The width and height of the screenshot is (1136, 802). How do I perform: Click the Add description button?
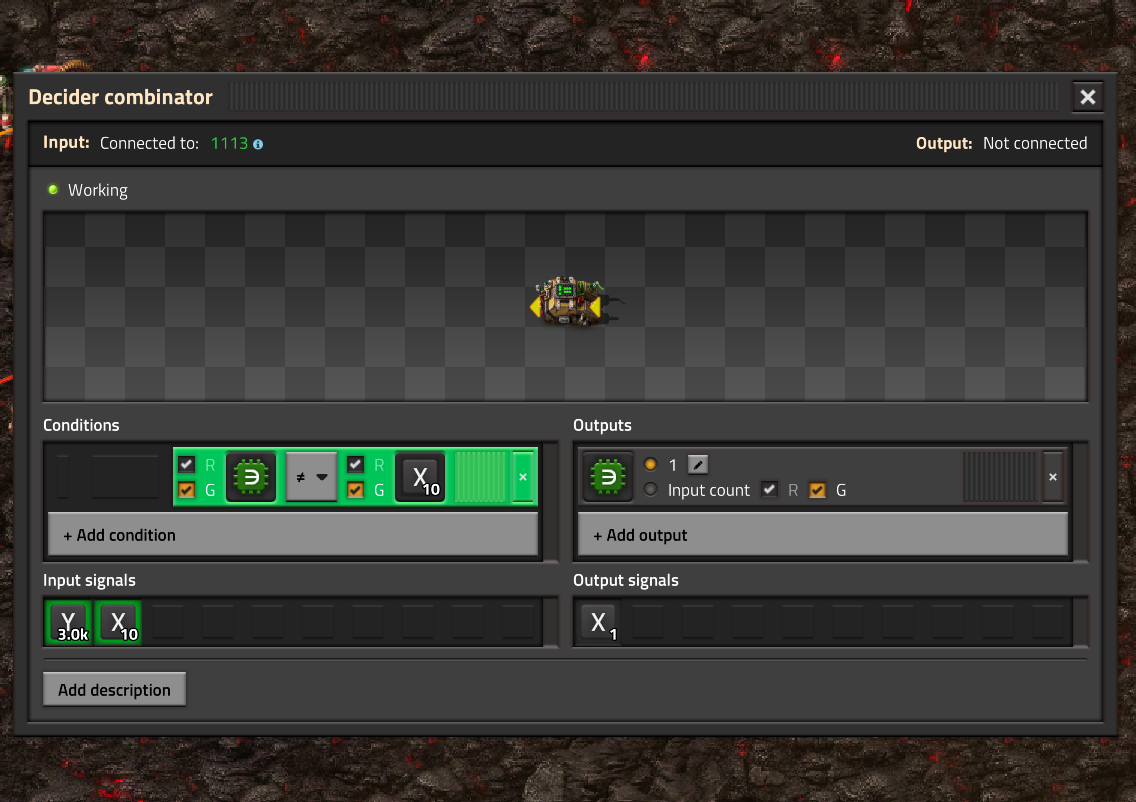(x=114, y=689)
